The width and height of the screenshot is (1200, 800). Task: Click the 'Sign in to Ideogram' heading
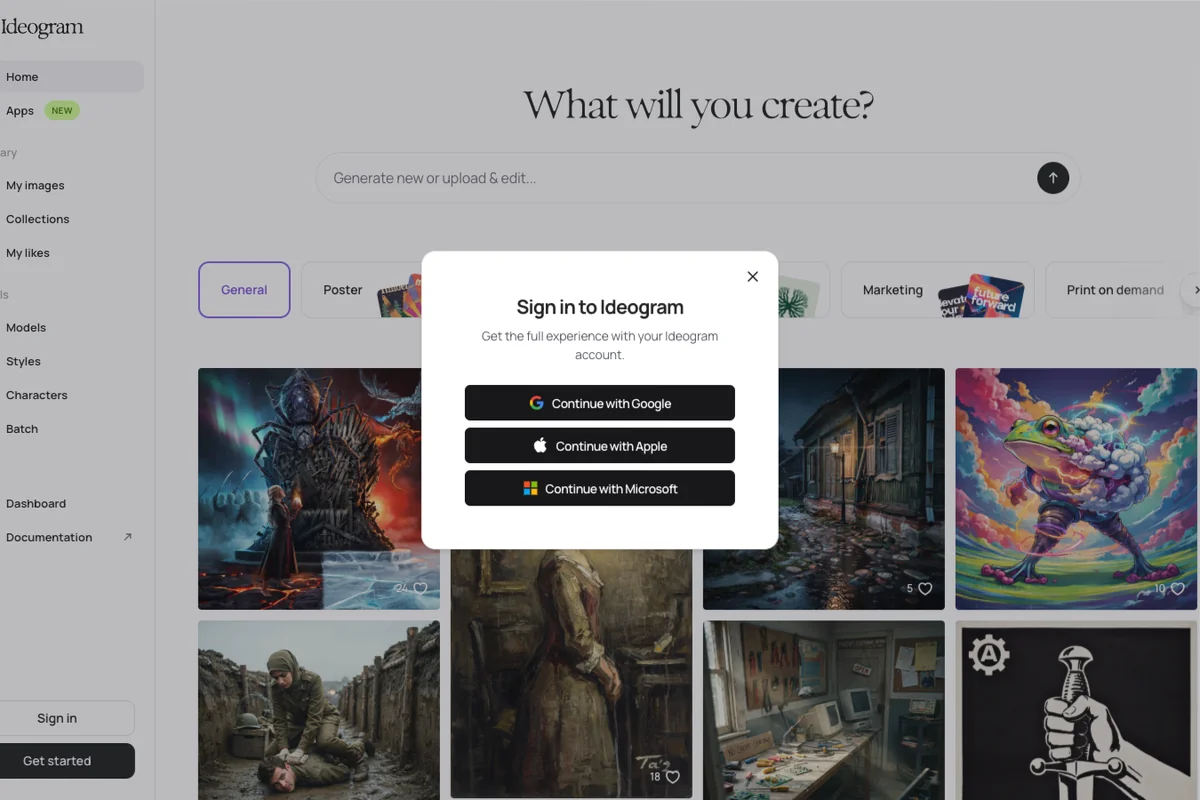(600, 307)
